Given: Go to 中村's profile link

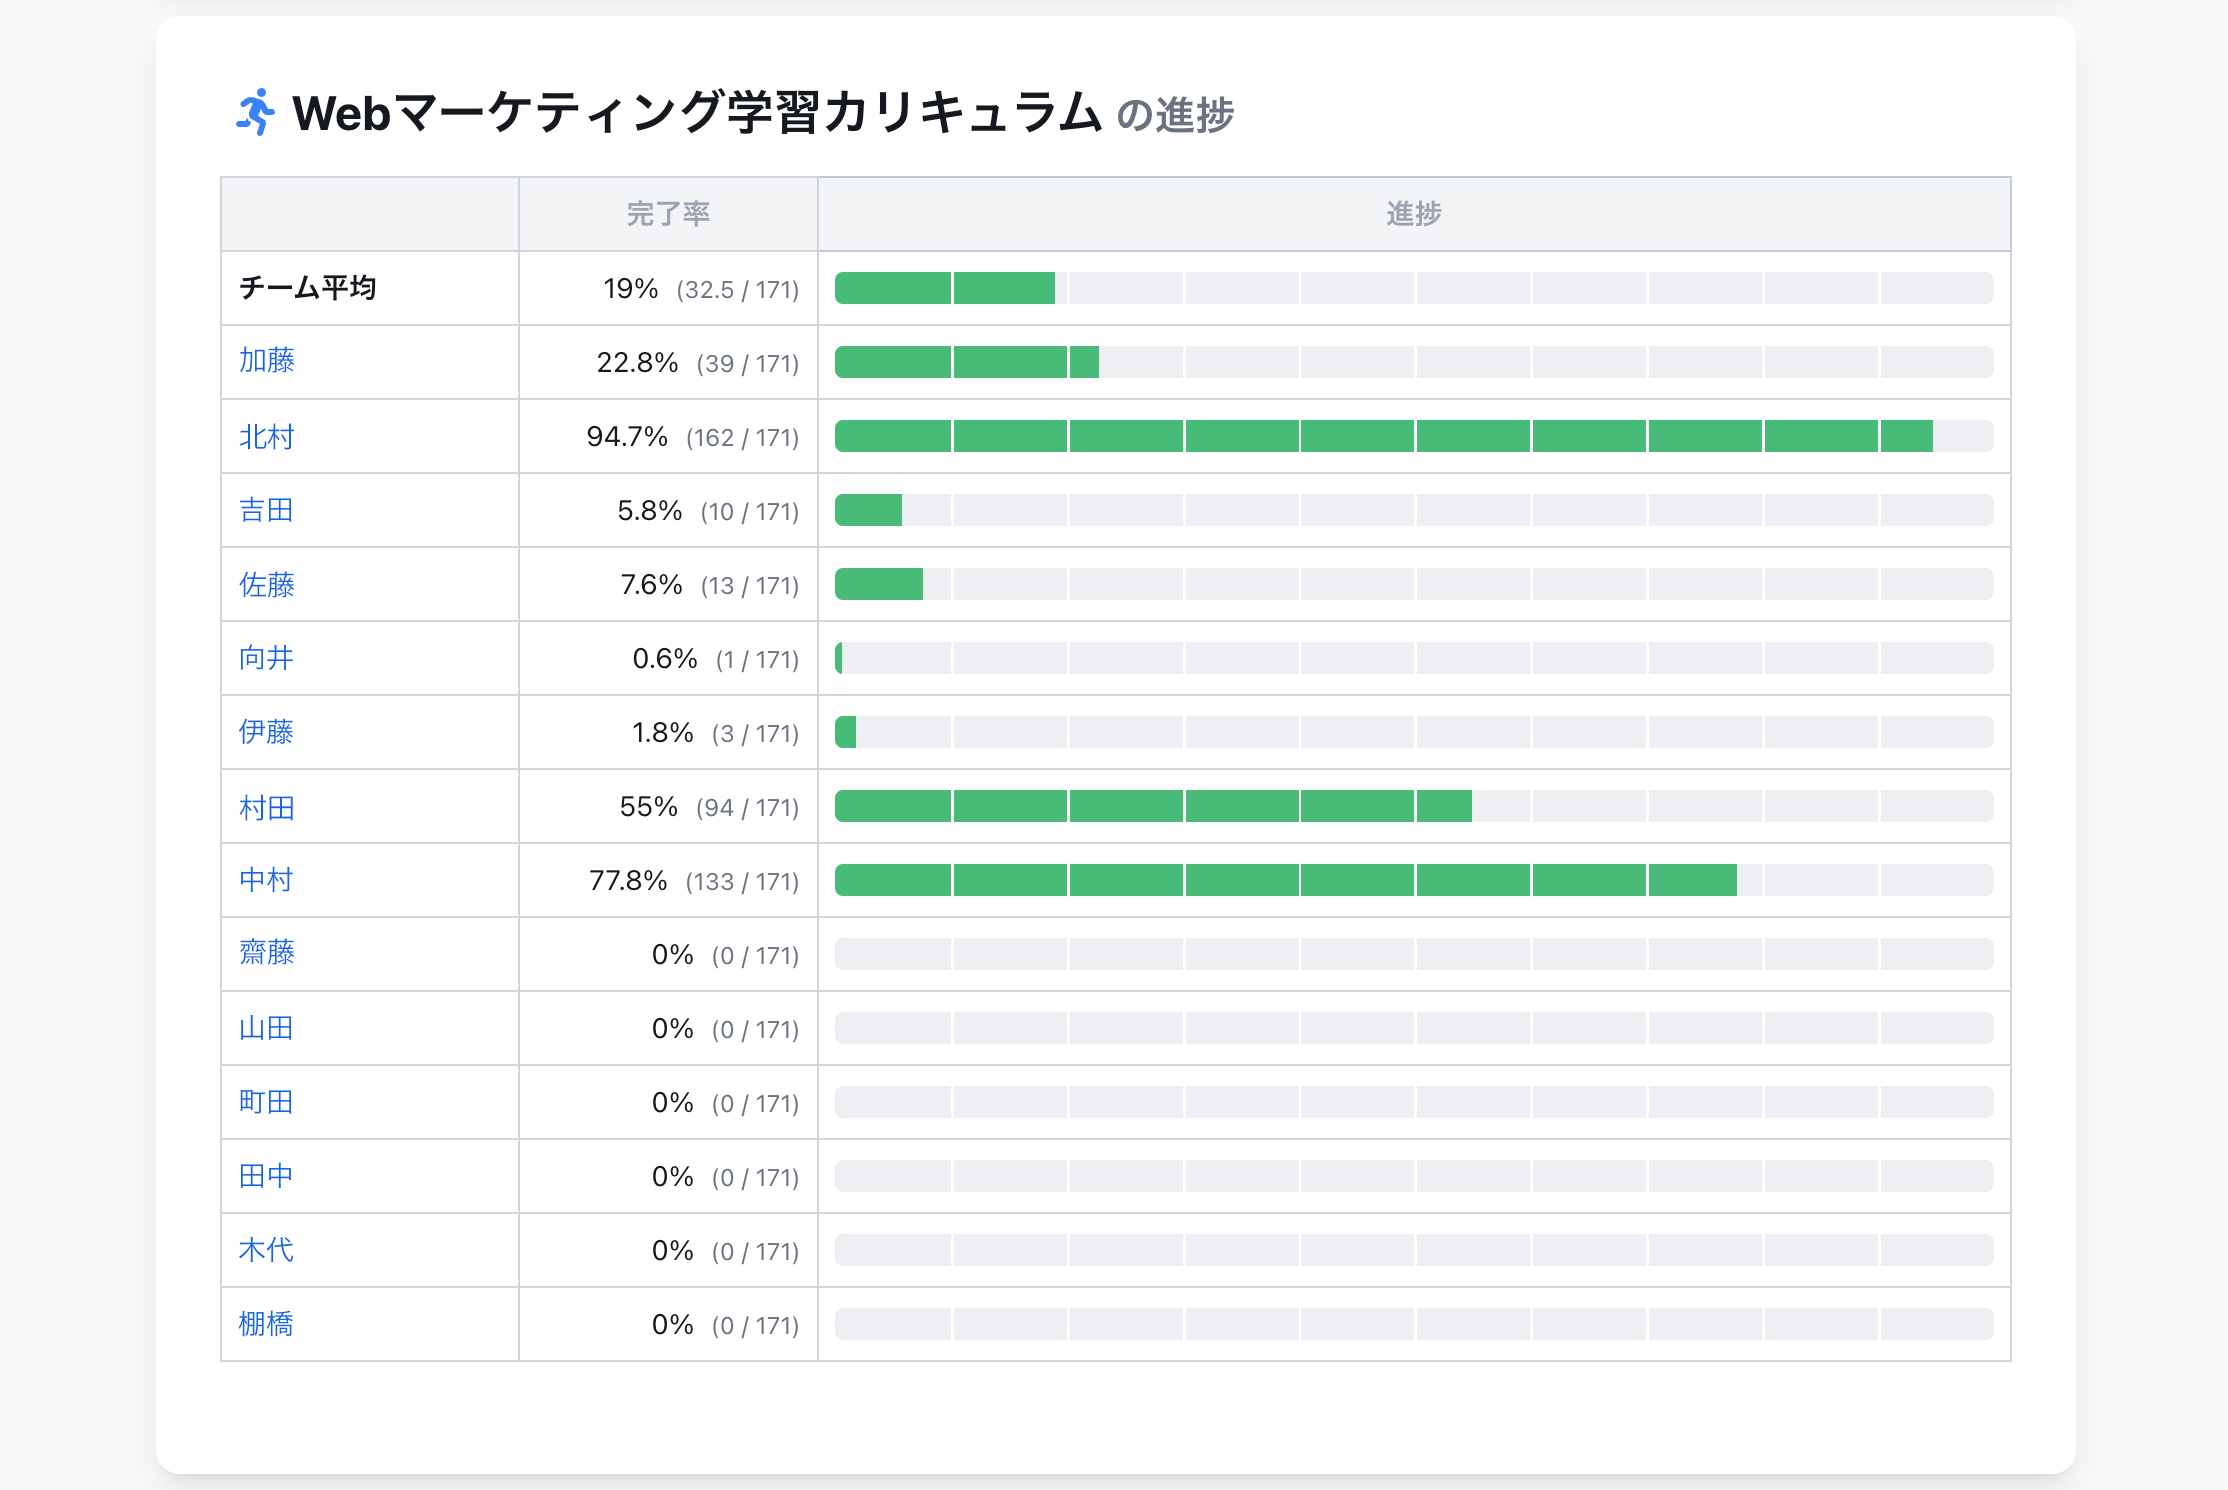Looking at the screenshot, I should (x=267, y=880).
